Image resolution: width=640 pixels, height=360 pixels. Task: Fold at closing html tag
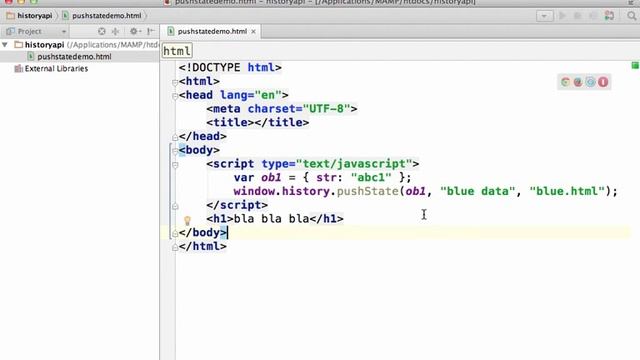(x=175, y=247)
